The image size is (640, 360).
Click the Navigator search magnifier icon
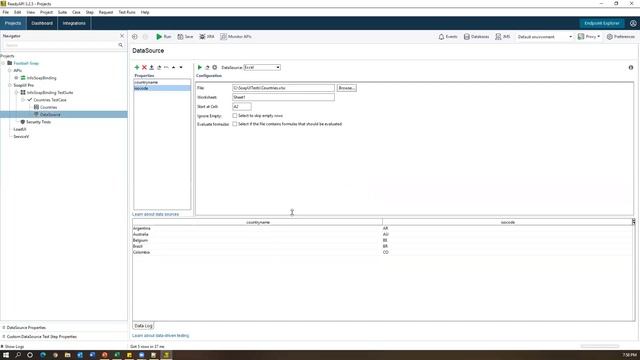[120, 45]
